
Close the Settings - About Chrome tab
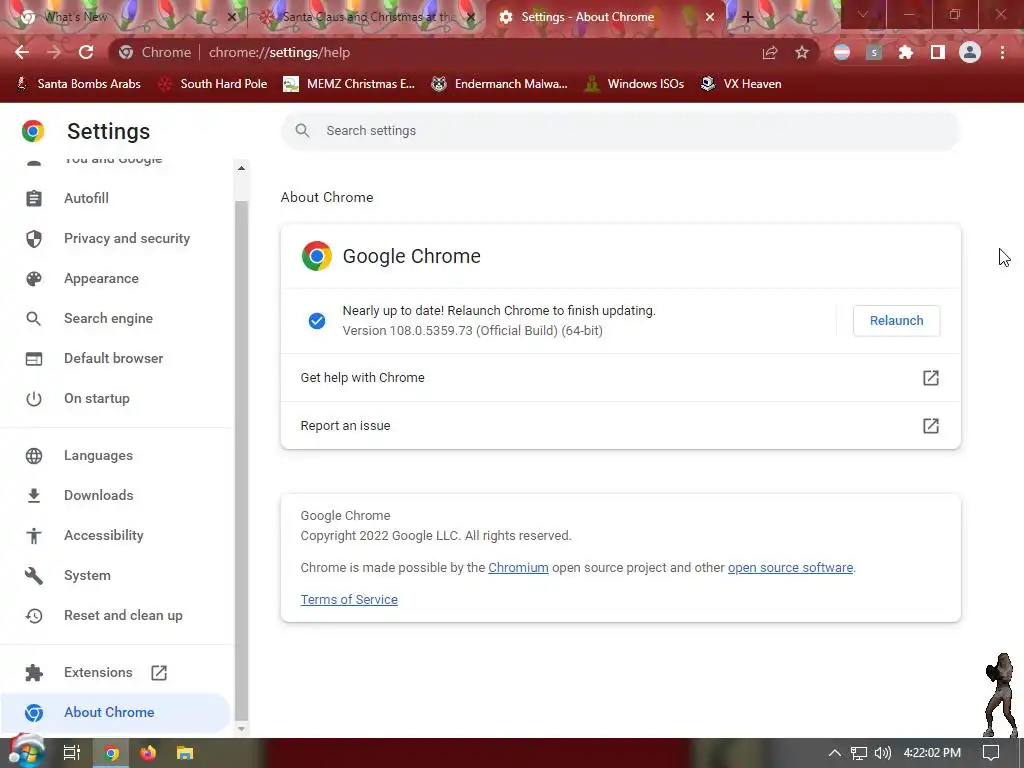pyautogui.click(x=710, y=17)
